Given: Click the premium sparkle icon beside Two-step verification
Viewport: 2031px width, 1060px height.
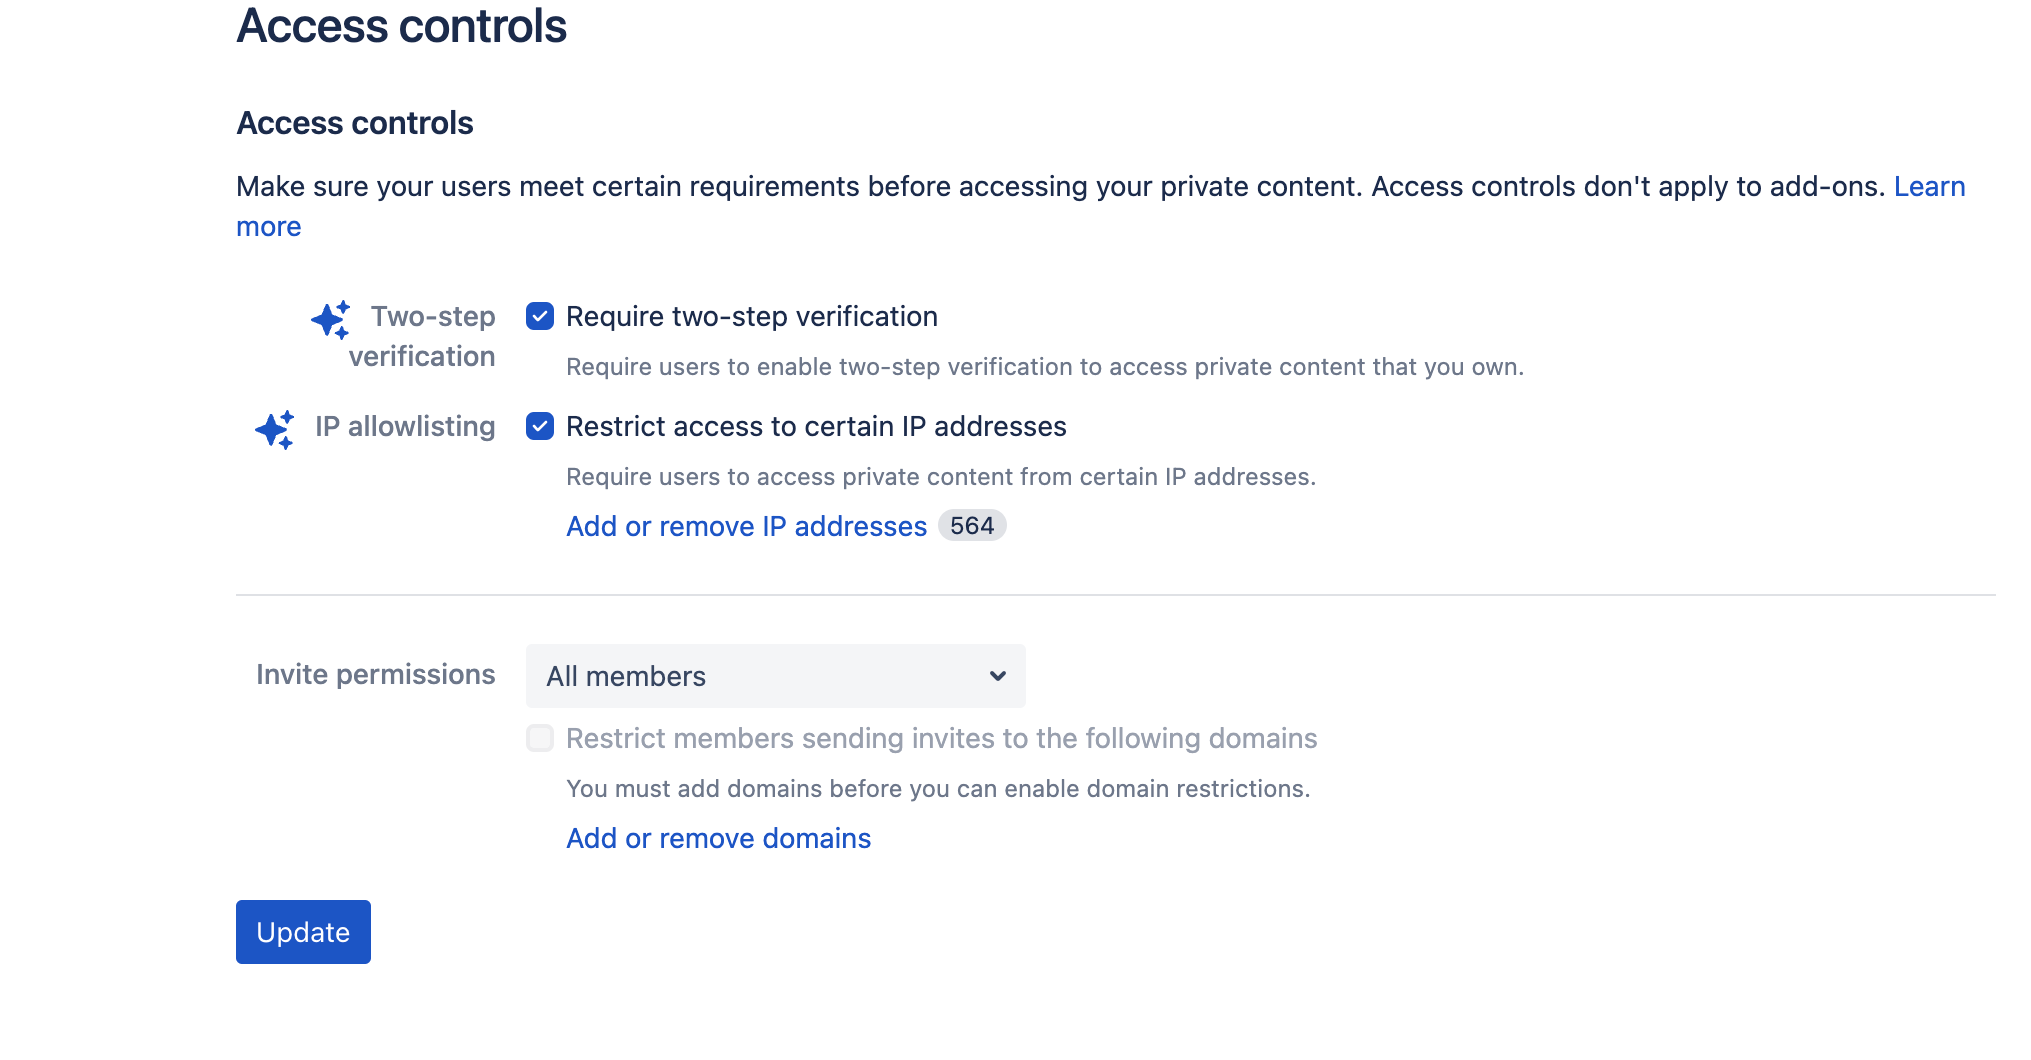Looking at the screenshot, I should tap(330, 320).
